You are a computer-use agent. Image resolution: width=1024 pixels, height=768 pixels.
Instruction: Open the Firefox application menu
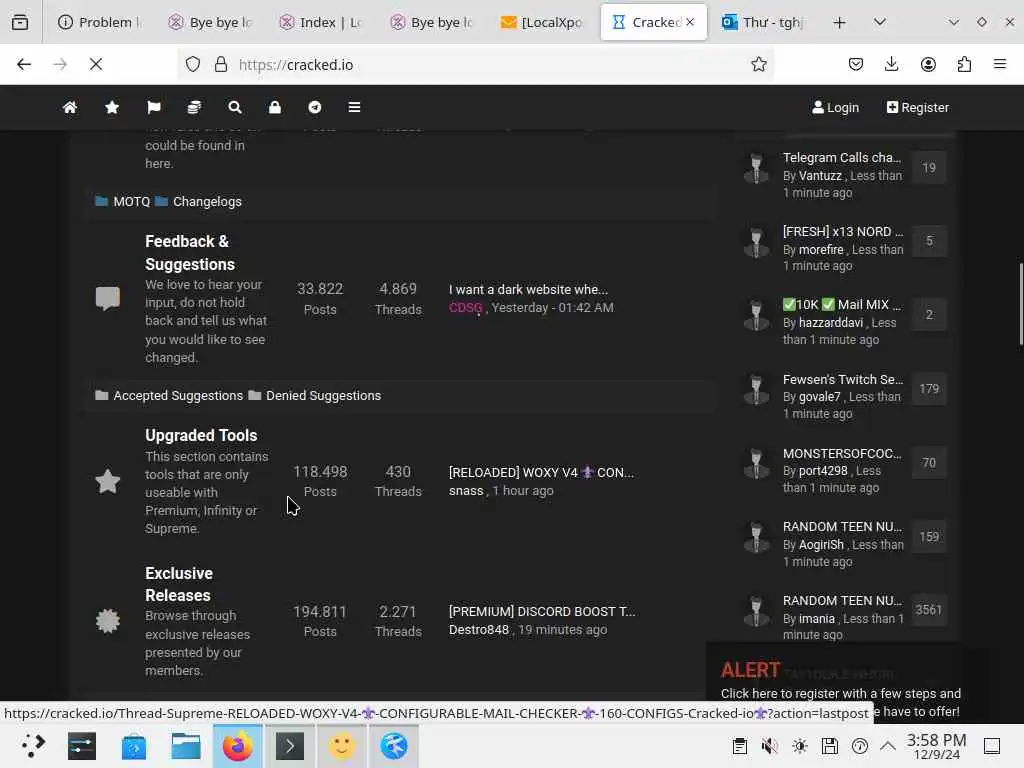tap(1000, 64)
